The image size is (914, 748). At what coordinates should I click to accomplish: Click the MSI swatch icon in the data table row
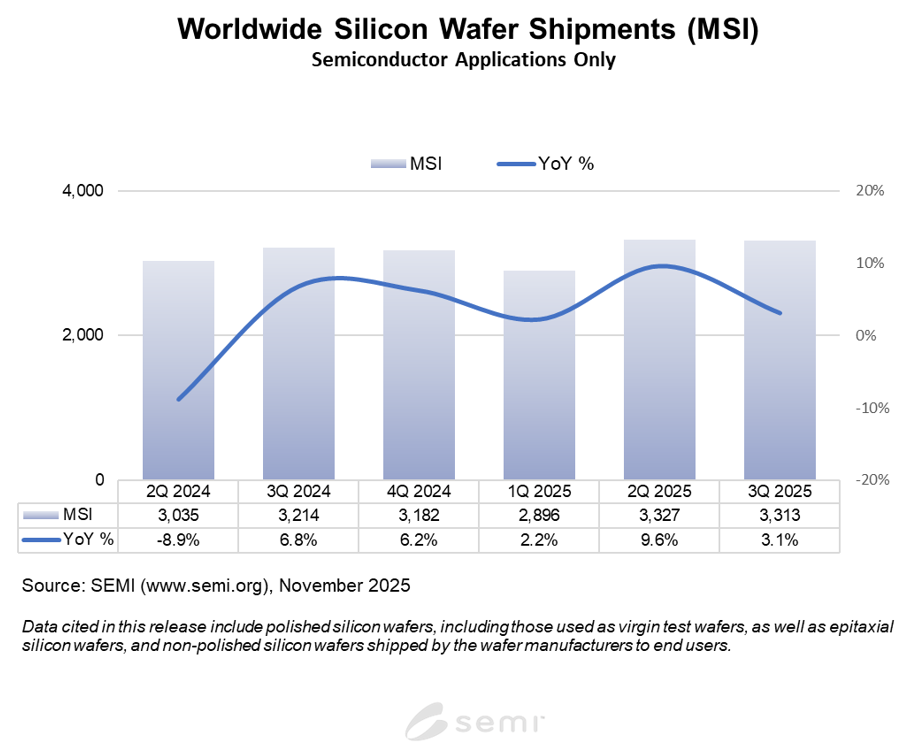(x=40, y=515)
